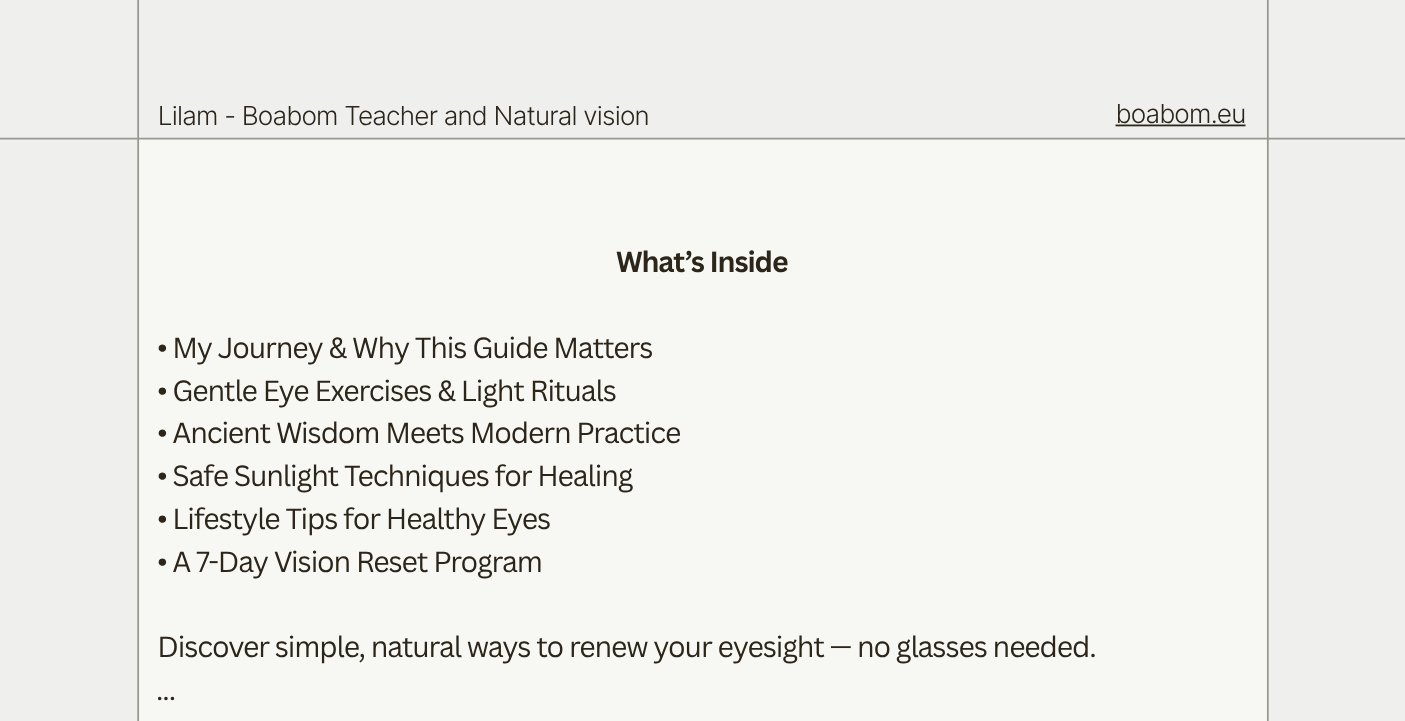Viewport: 1405px width, 721px height.
Task: Select "My Journey & Why This Guide Matters" line
Action: [405, 348]
